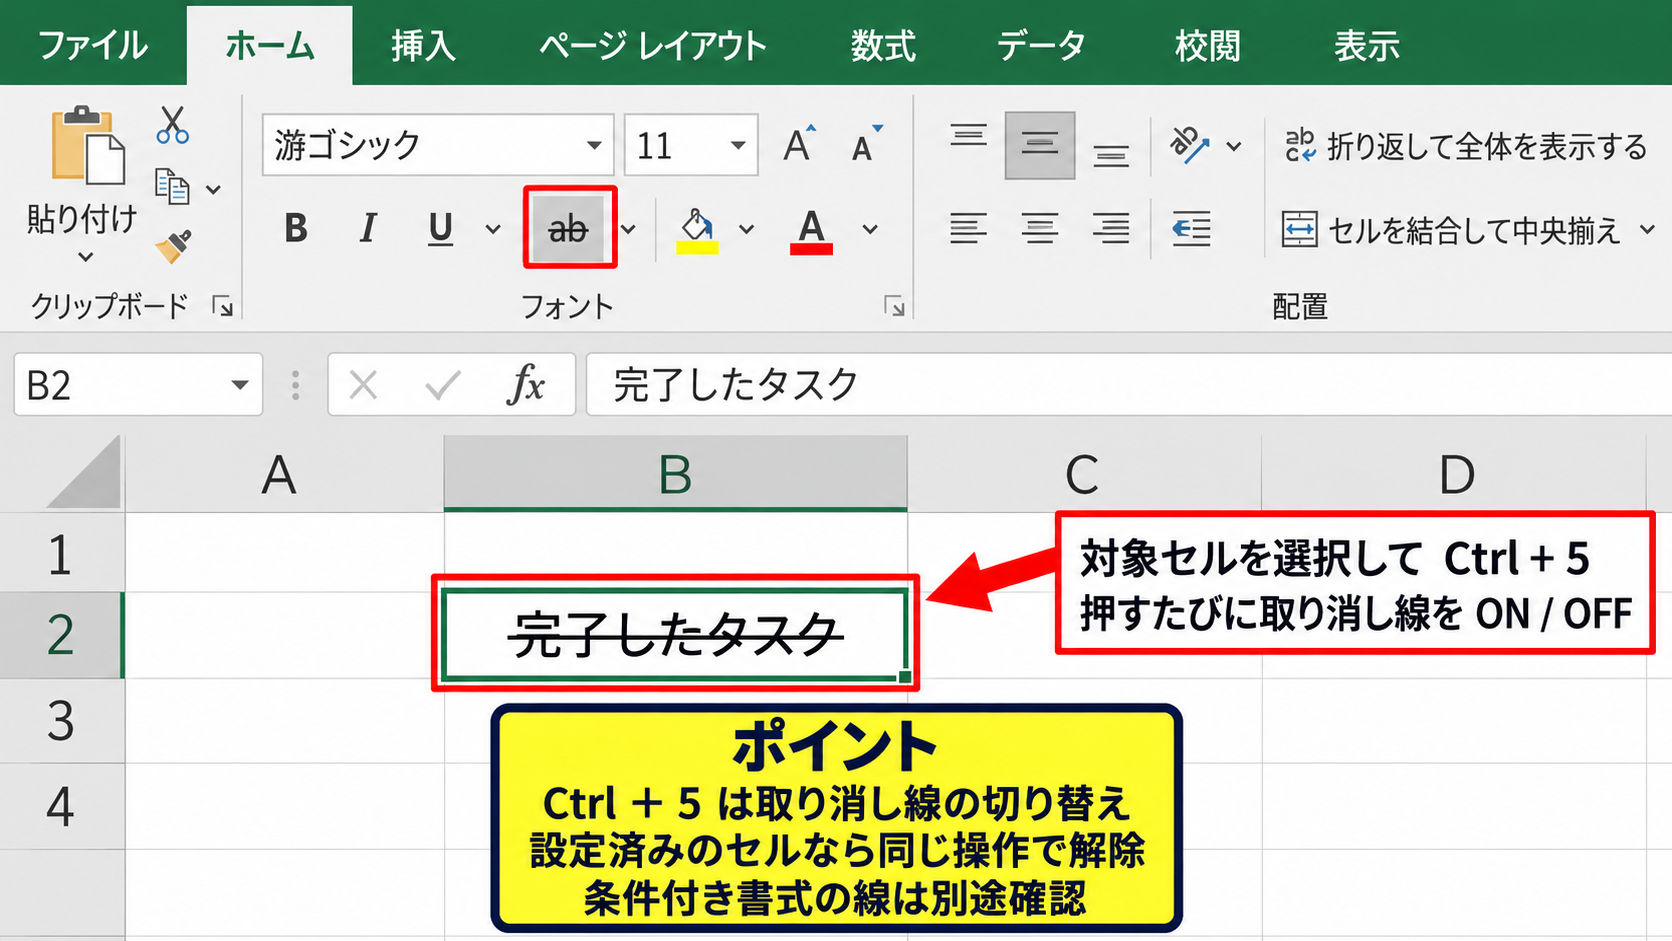Select column B header
Image resolution: width=1672 pixels, height=941 pixels.
click(x=675, y=474)
